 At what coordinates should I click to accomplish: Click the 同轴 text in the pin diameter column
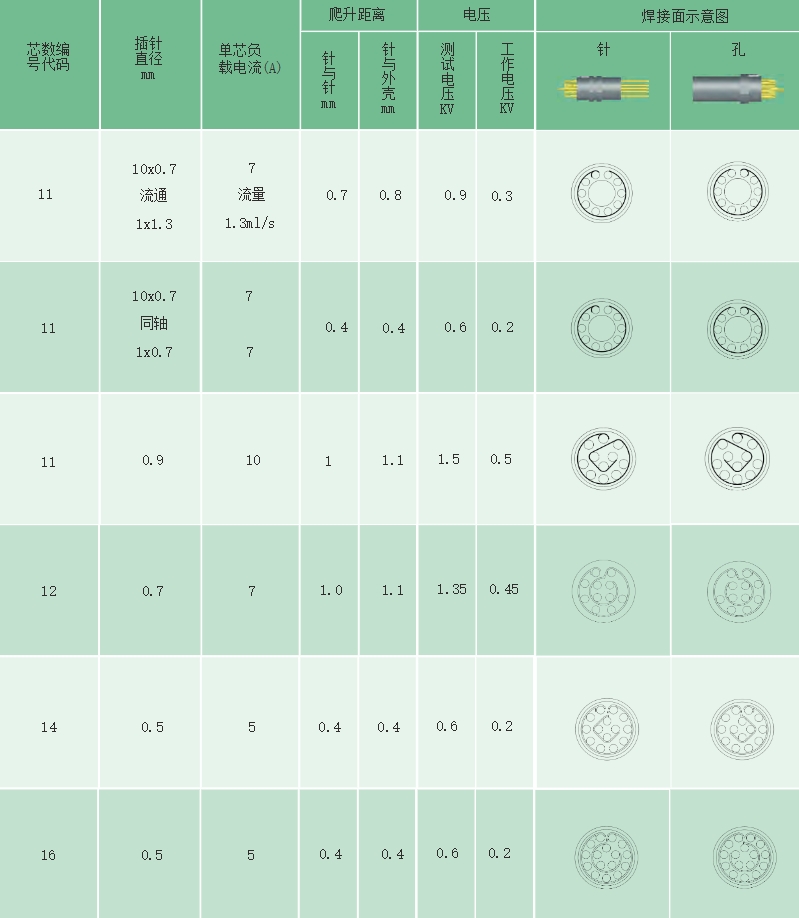pos(154,324)
